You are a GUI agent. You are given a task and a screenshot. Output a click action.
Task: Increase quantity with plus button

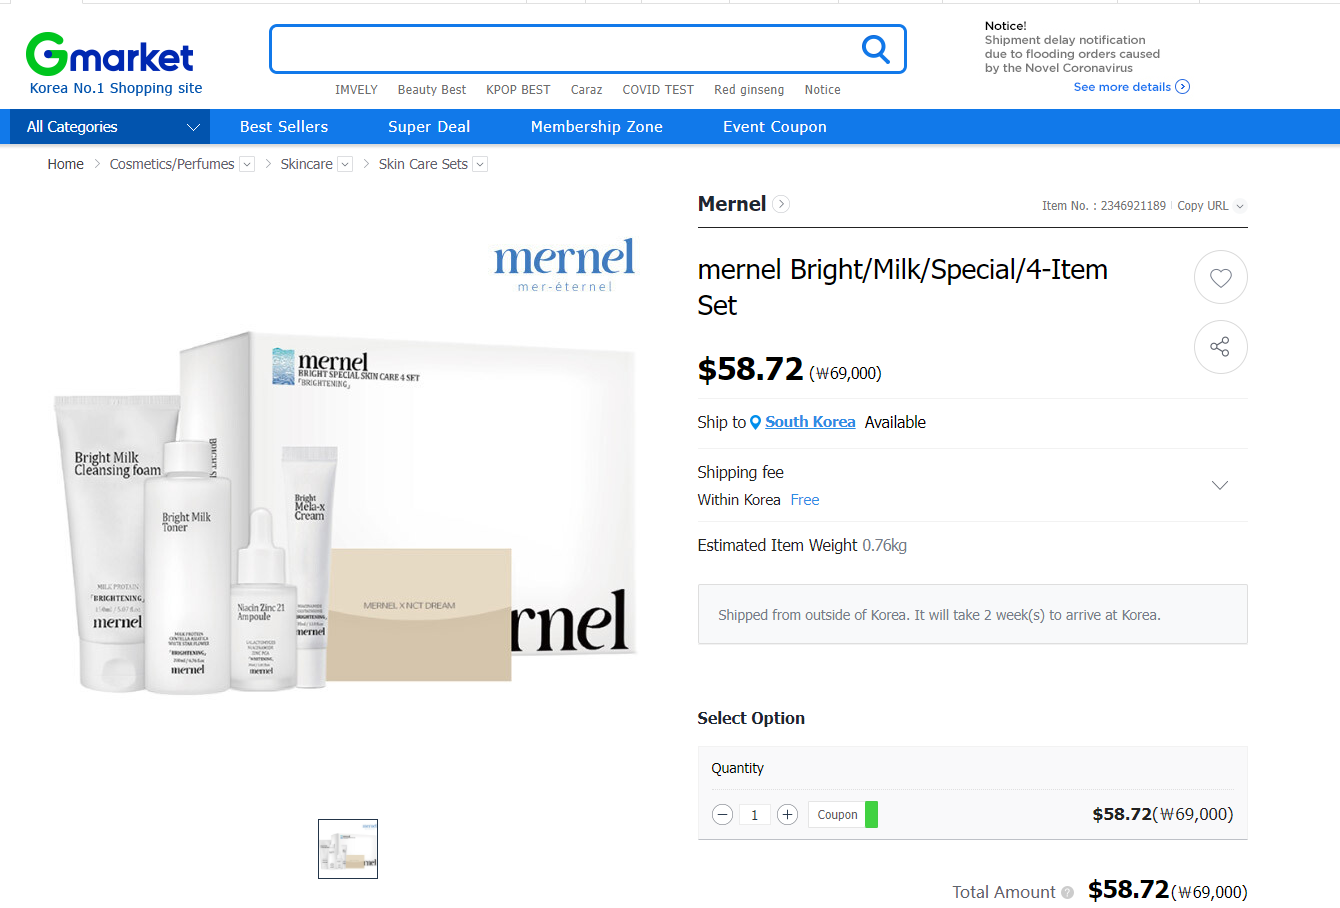tap(787, 815)
